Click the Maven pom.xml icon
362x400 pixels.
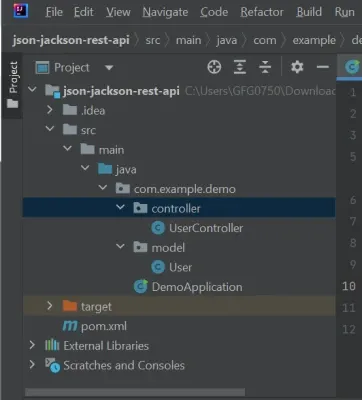tap(70, 326)
